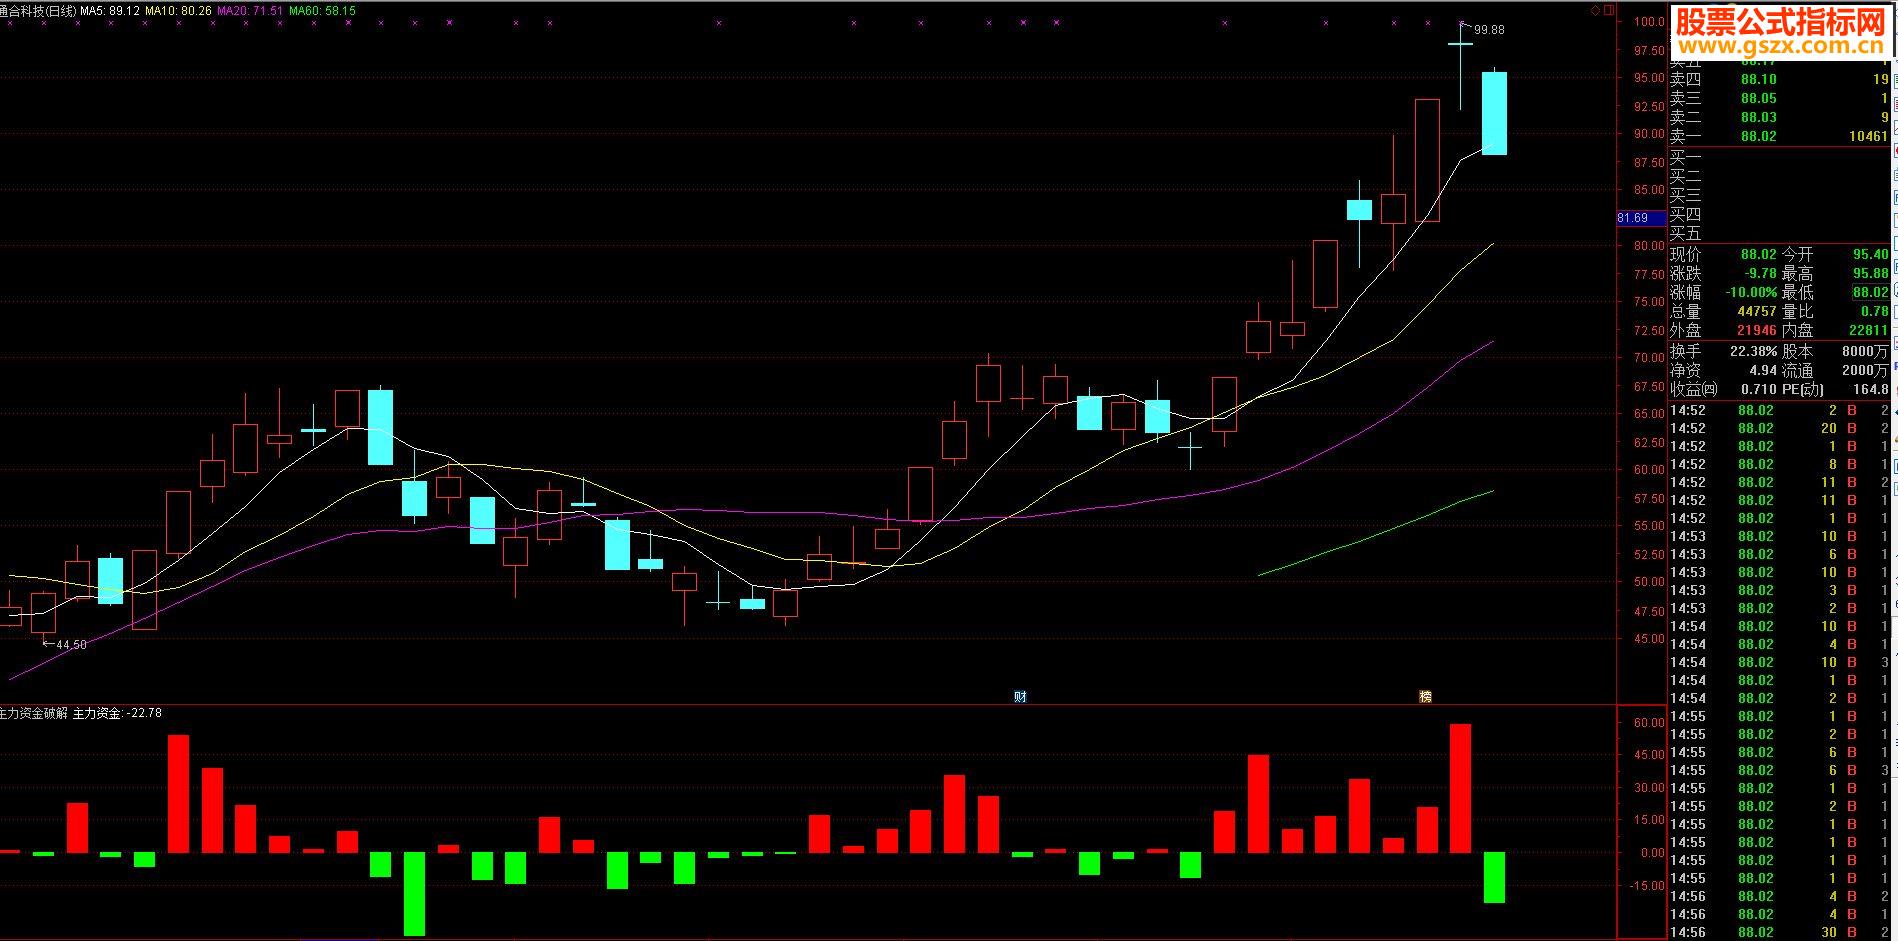The image size is (1898, 941).
Task: Click the 最低 88.02 boxed value
Action: point(1870,293)
